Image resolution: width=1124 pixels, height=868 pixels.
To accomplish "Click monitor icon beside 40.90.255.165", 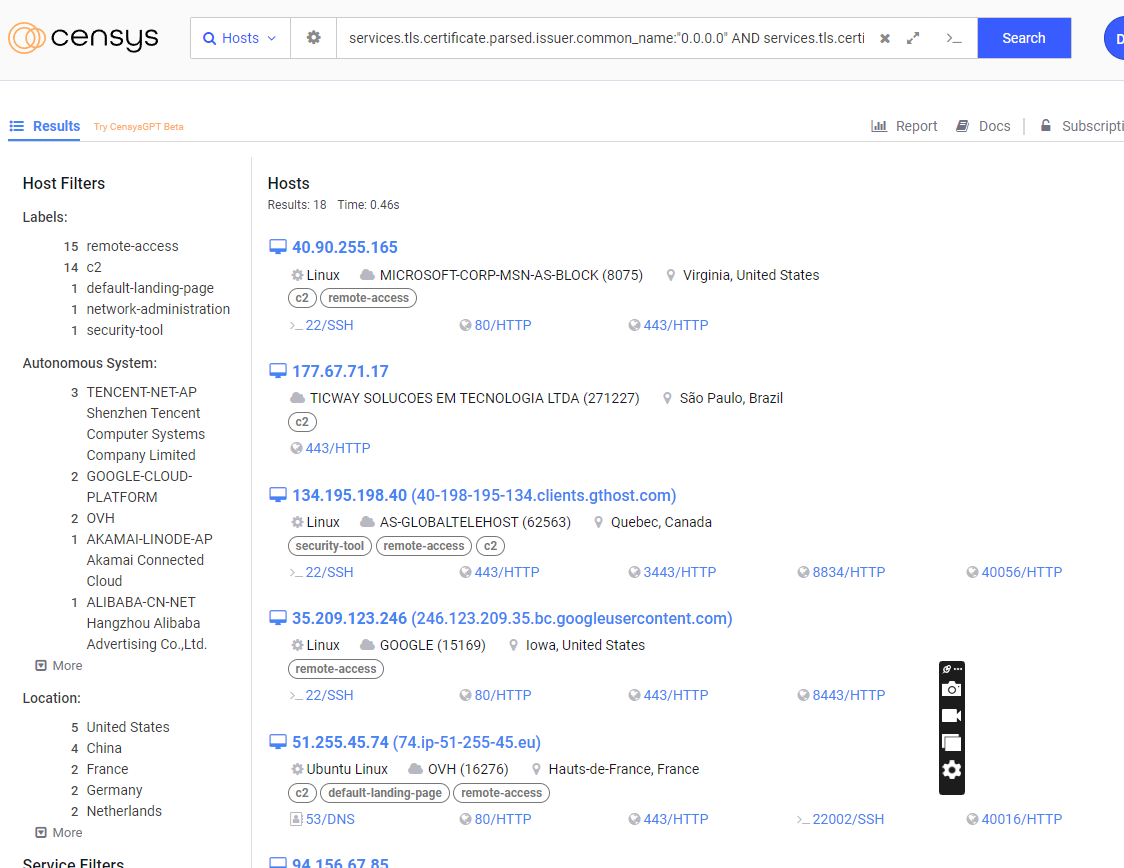I will (x=277, y=247).
